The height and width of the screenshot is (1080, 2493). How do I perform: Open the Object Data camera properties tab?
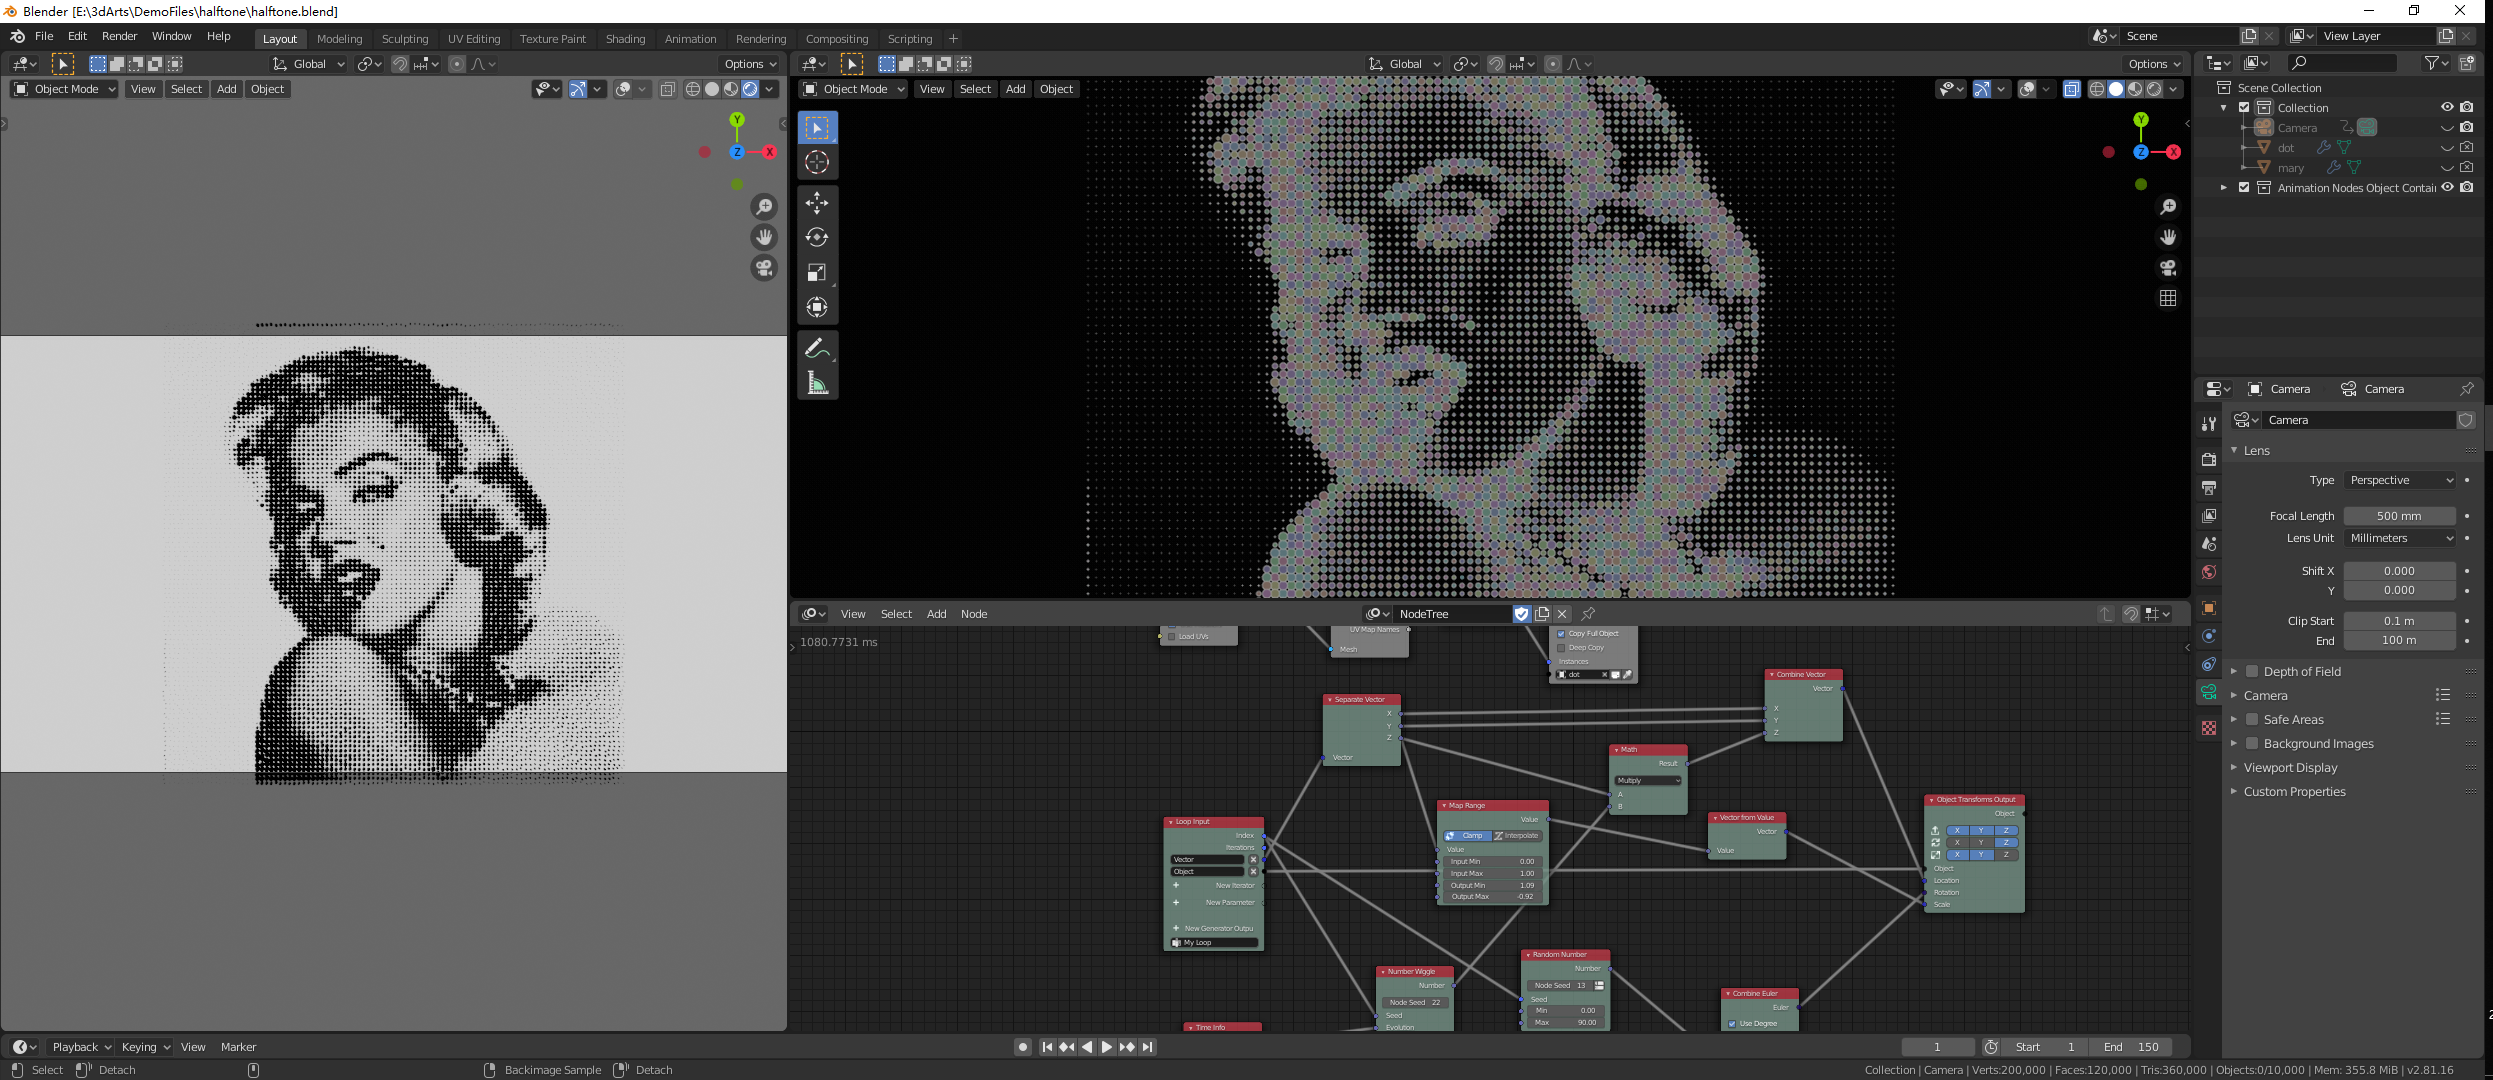point(2209,692)
